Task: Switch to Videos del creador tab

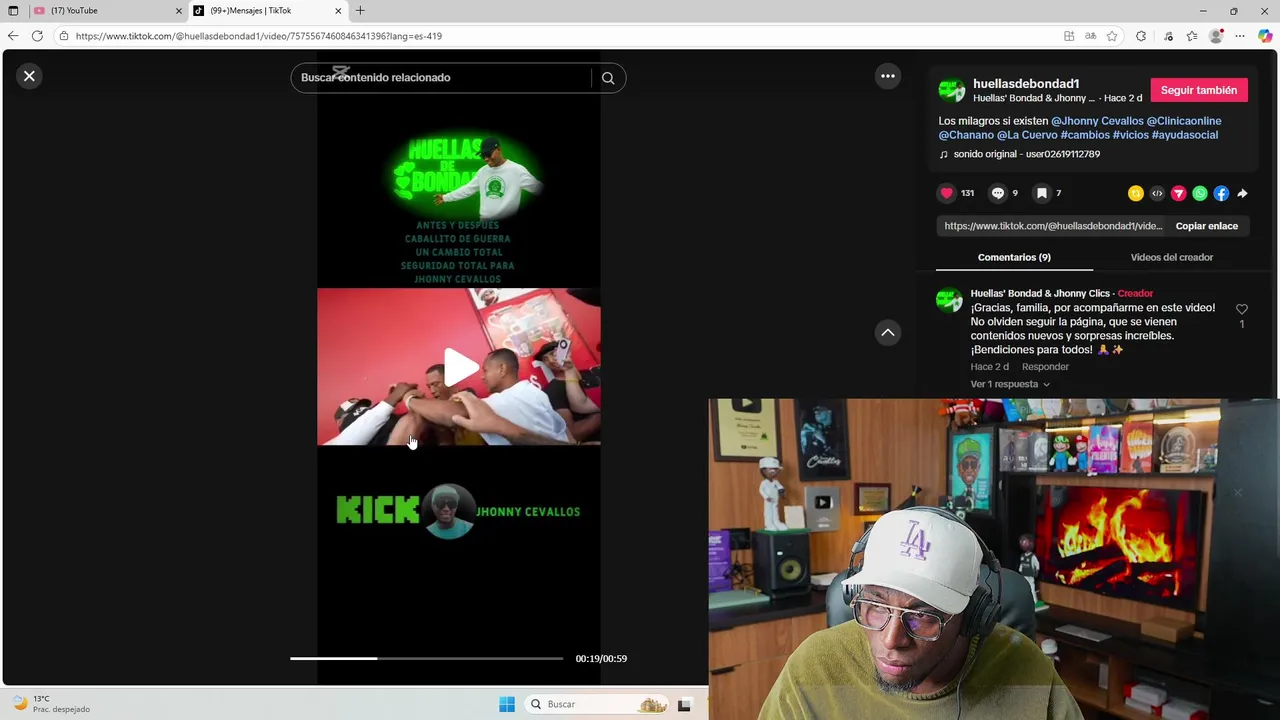Action: click(1171, 257)
